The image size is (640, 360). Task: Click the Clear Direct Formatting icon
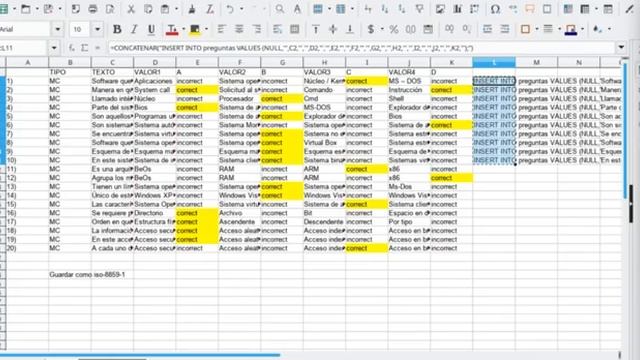(x=209, y=9)
